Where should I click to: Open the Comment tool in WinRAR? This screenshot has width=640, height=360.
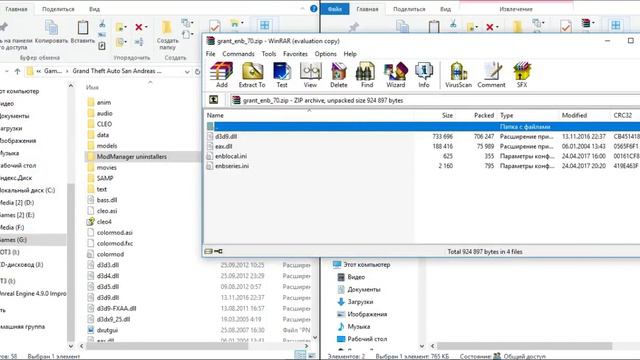coord(491,75)
